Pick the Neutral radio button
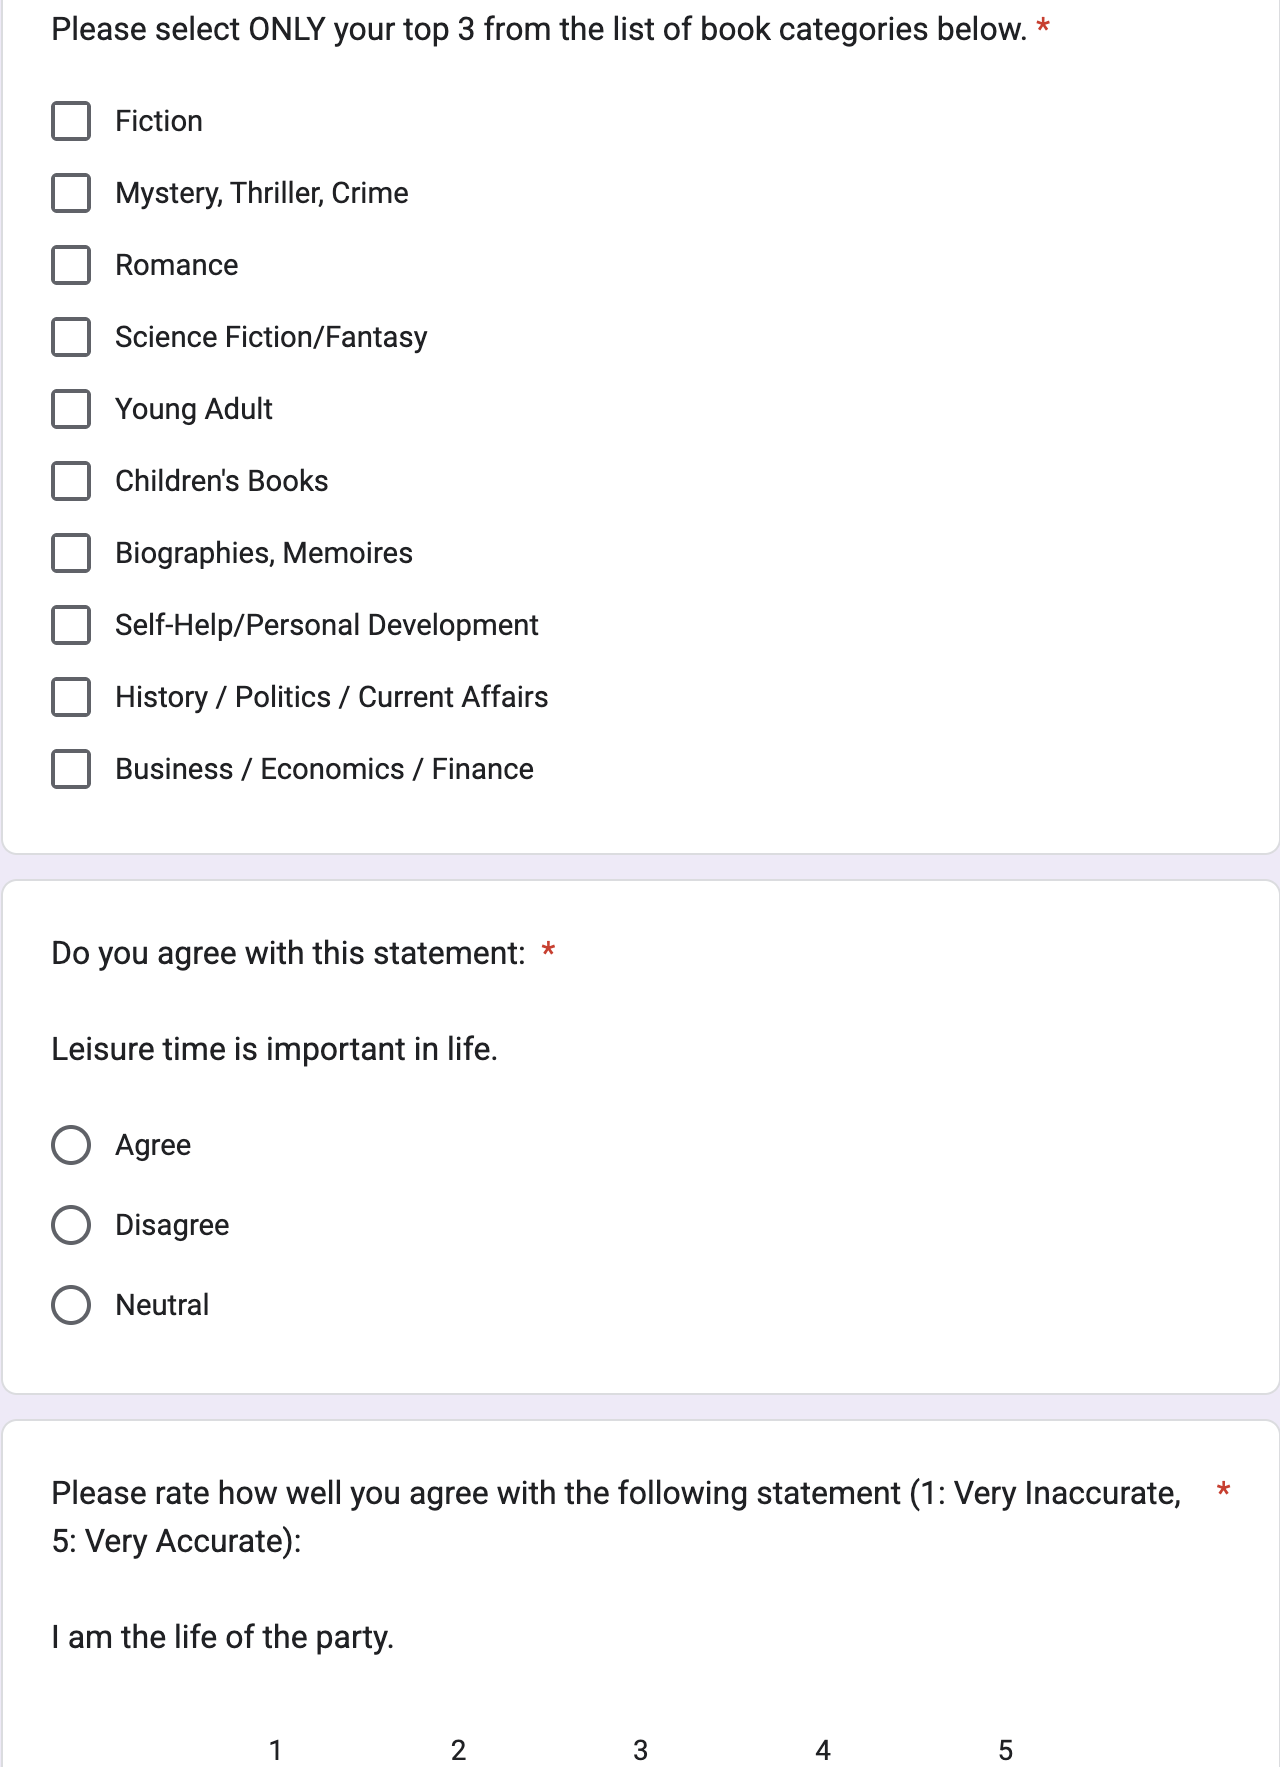 tap(71, 1305)
